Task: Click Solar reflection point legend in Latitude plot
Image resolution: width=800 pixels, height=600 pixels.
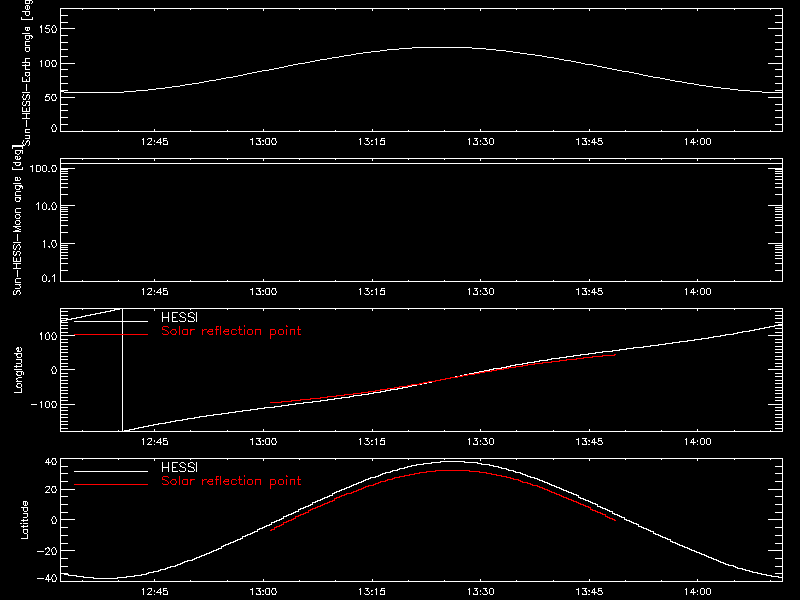Action: tap(231, 481)
